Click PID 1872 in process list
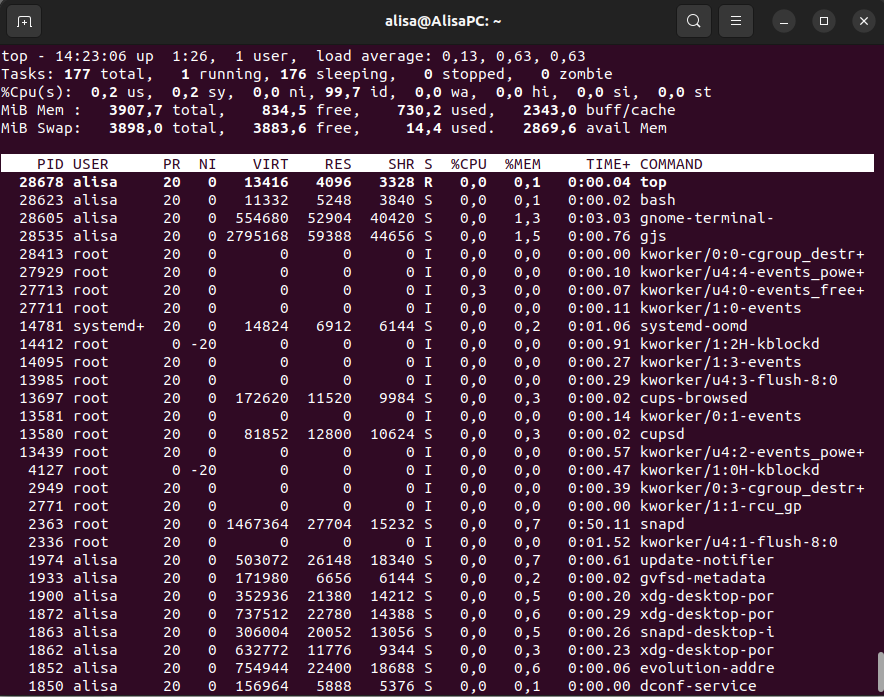The image size is (884, 697). point(46,615)
